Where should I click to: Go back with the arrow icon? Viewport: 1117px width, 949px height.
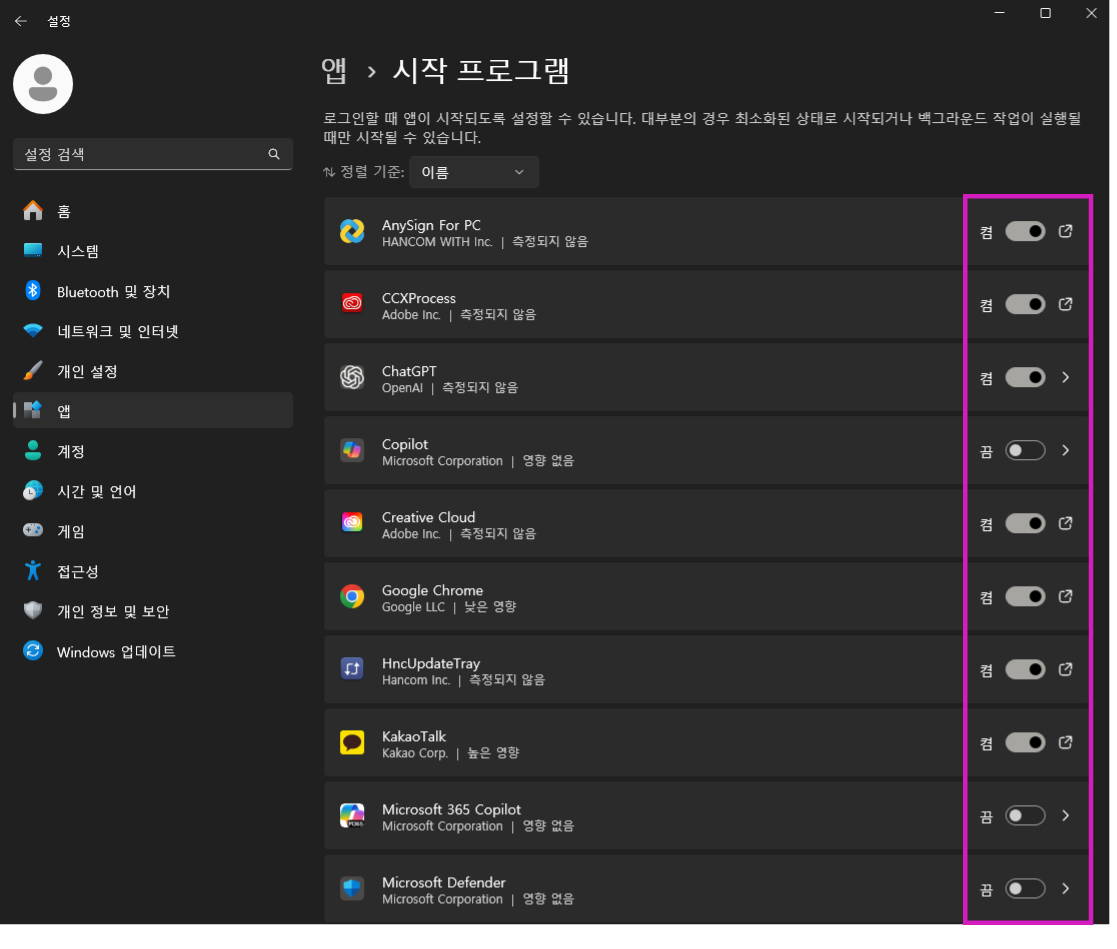(21, 21)
